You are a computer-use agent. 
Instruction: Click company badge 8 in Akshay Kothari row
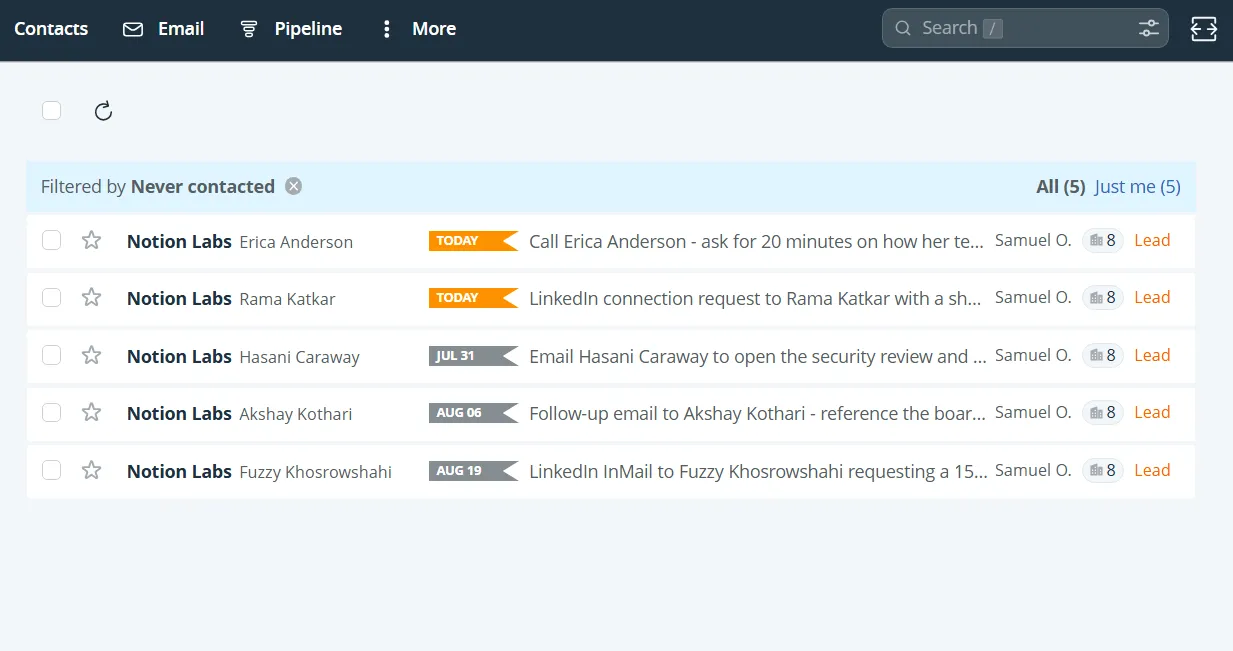pos(1103,412)
